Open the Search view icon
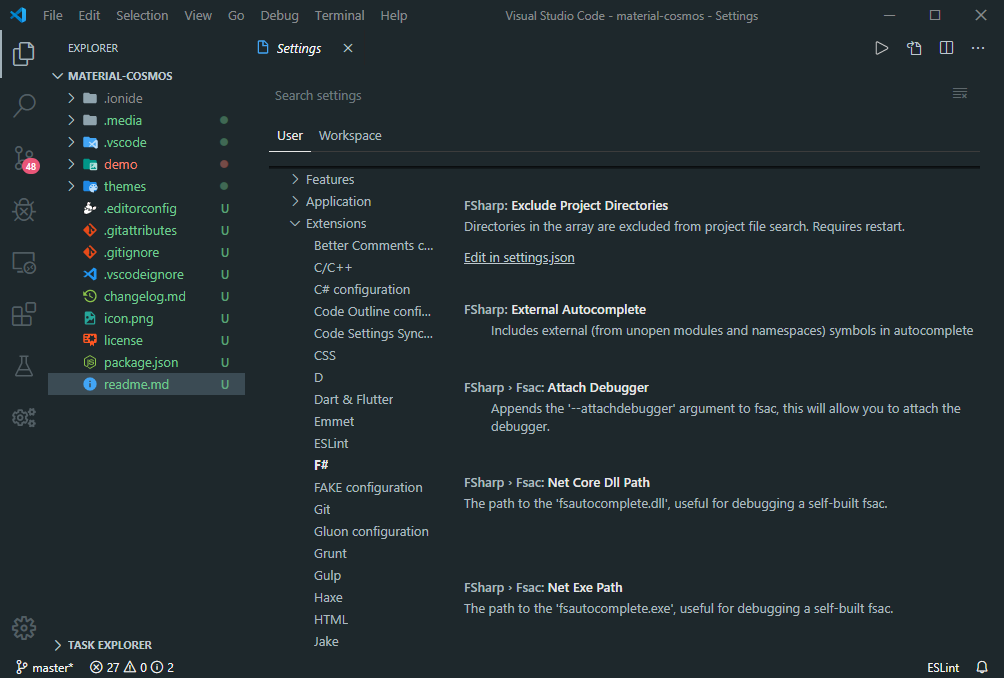The image size is (1004, 678). 24,105
